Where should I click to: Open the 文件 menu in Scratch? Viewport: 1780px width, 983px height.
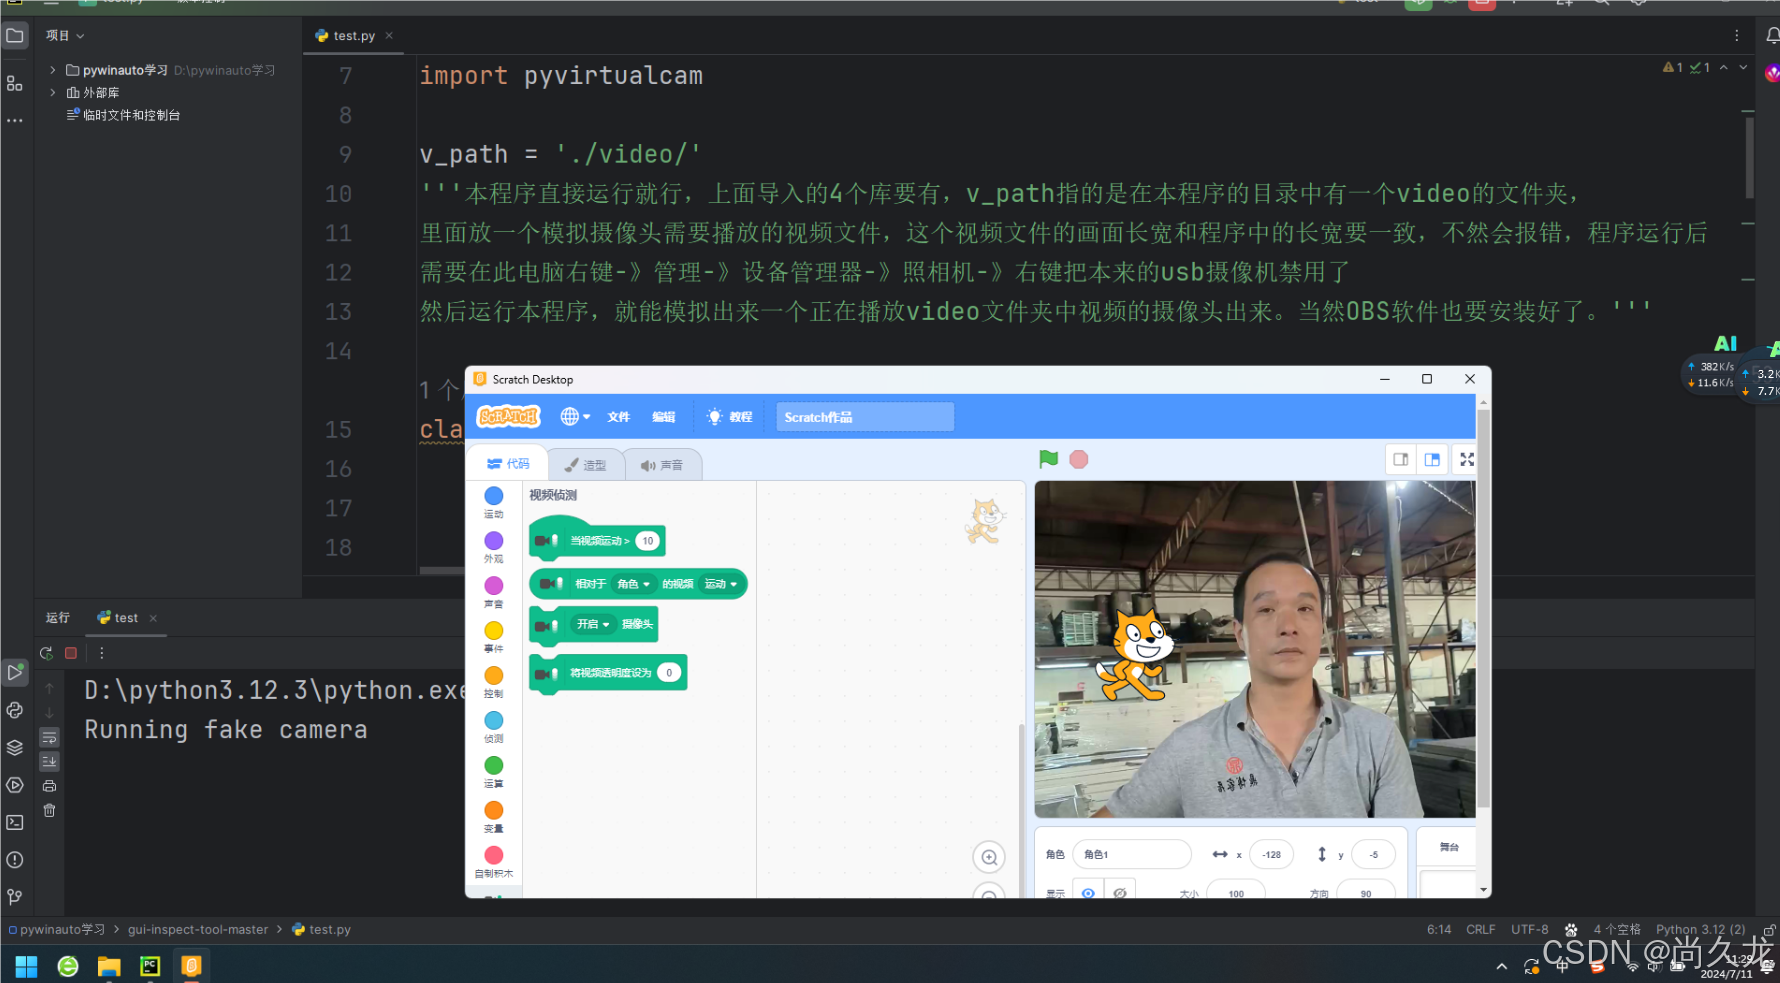tap(619, 417)
